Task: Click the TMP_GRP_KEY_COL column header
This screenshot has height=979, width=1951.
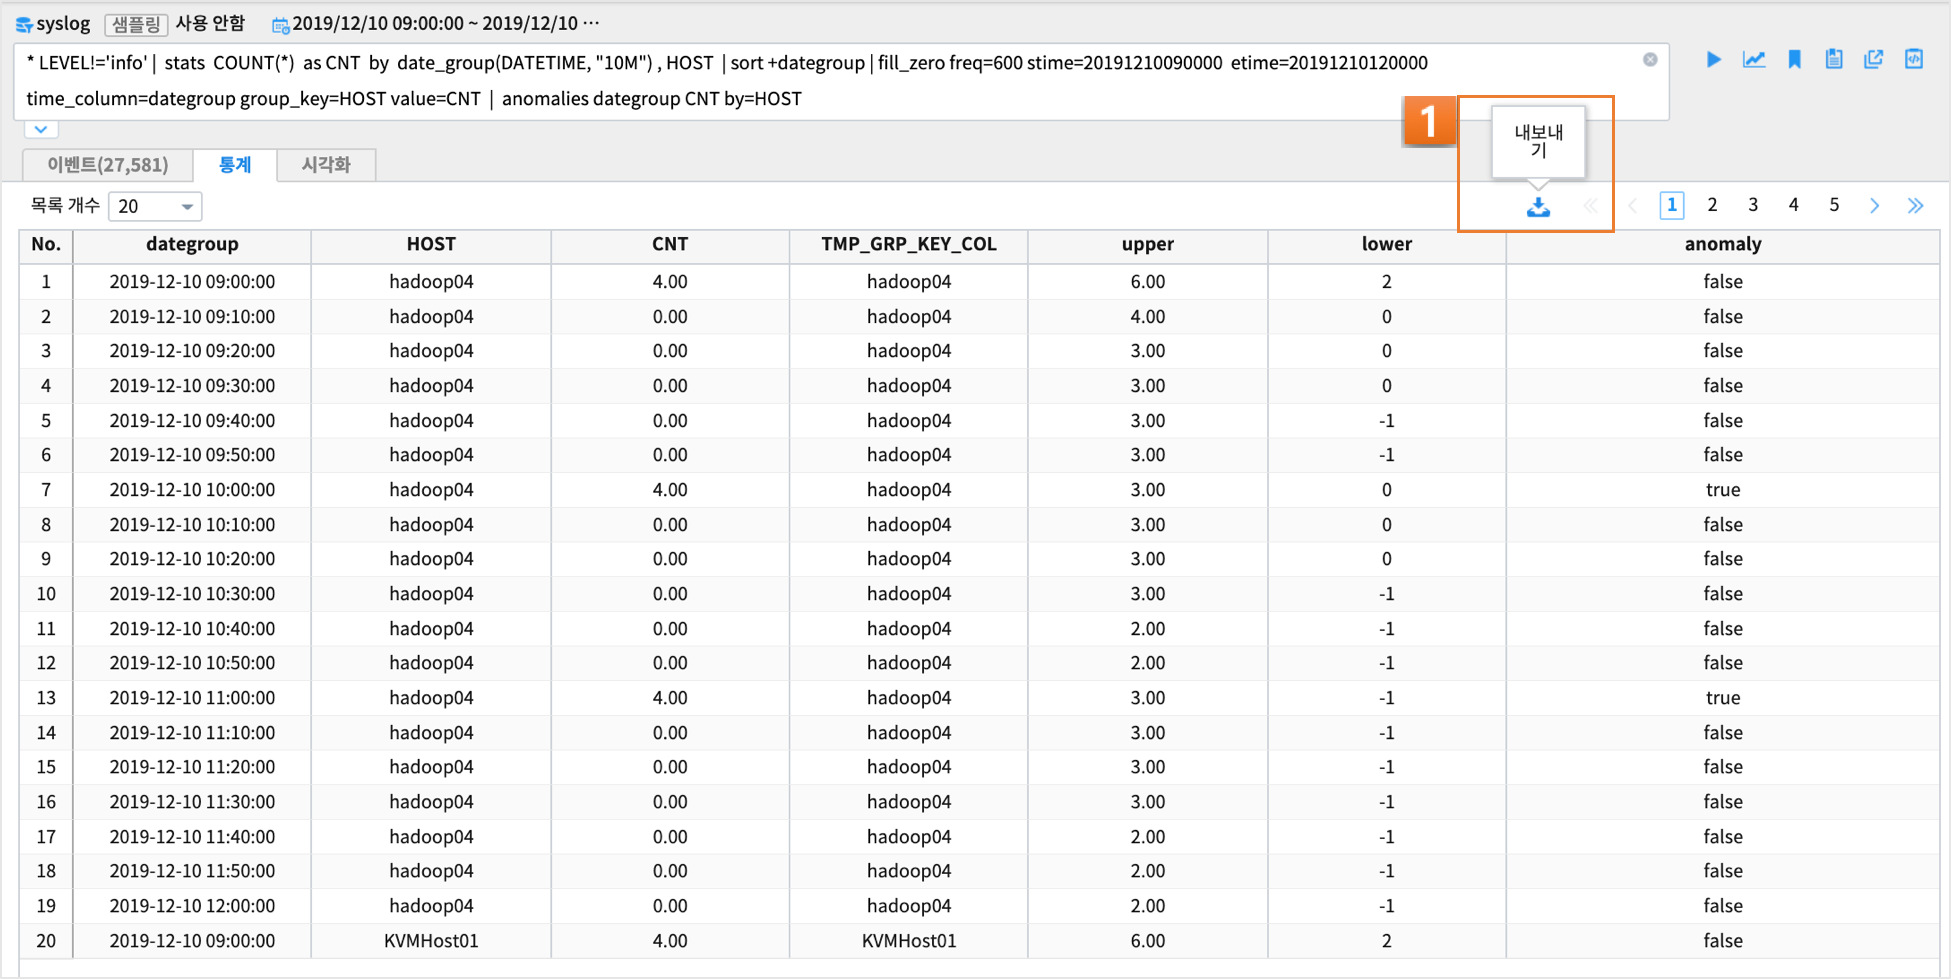Action: [909, 244]
